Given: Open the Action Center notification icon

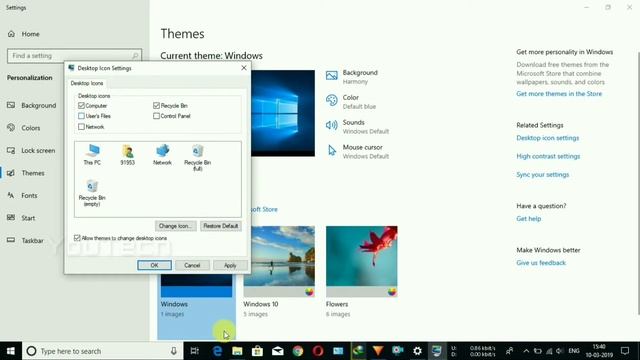Looking at the screenshot, I should (x=625, y=351).
